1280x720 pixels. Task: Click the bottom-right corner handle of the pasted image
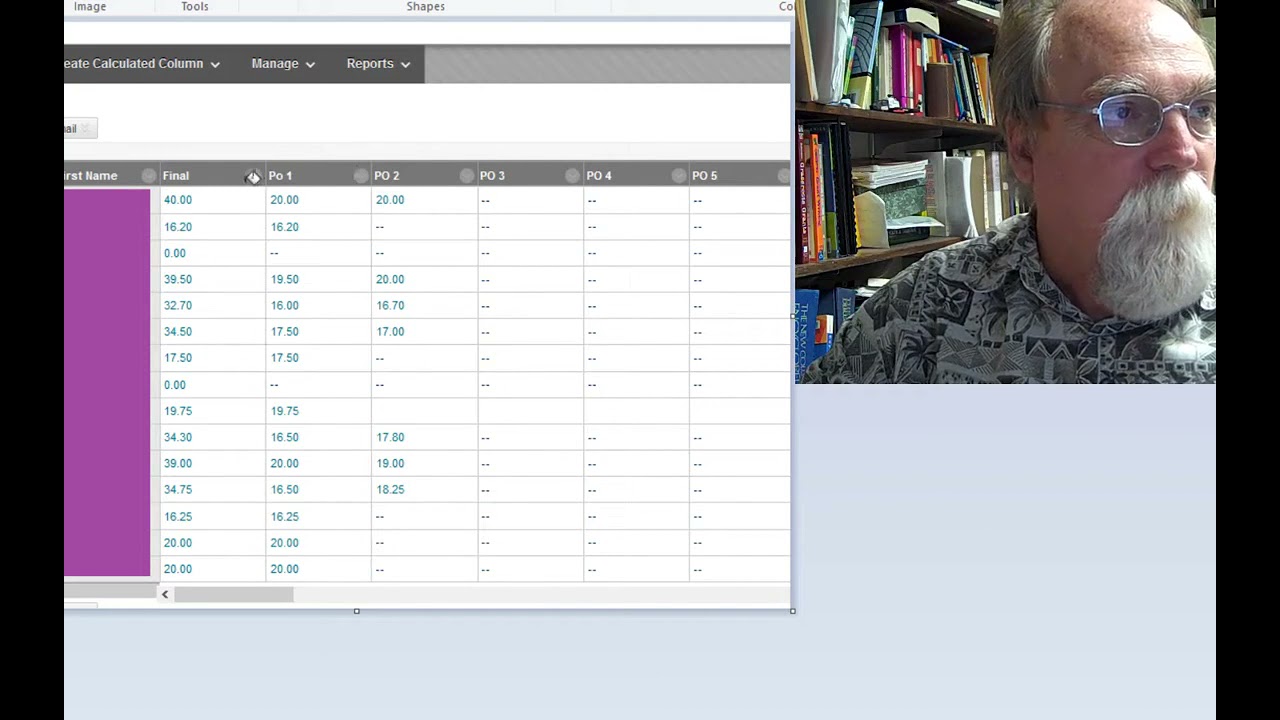[x=793, y=611]
